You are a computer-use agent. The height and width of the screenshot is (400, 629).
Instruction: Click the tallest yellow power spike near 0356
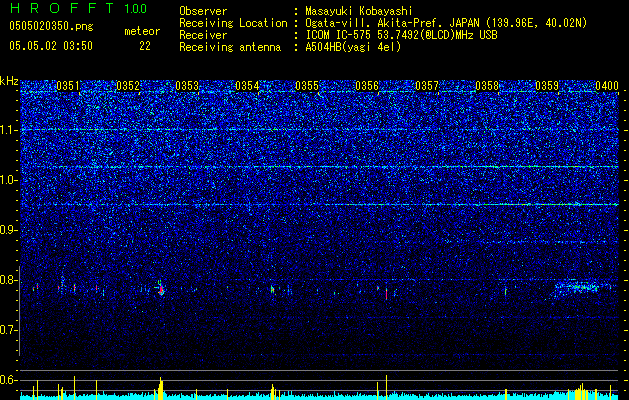[386, 387]
